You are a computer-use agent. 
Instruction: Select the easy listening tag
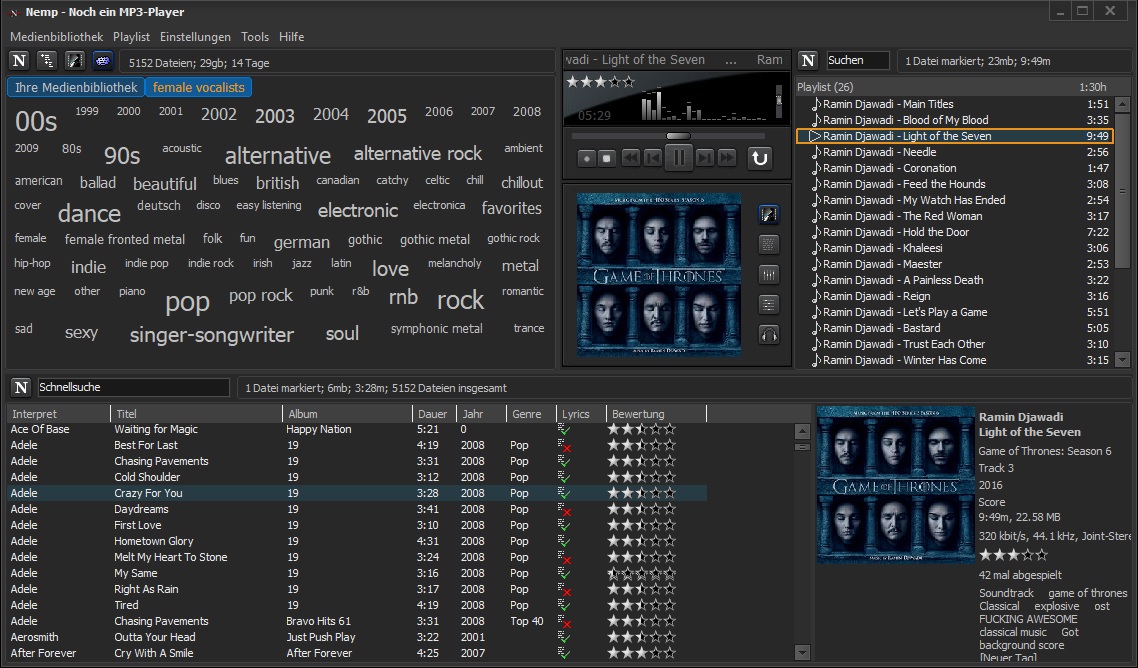click(x=269, y=205)
